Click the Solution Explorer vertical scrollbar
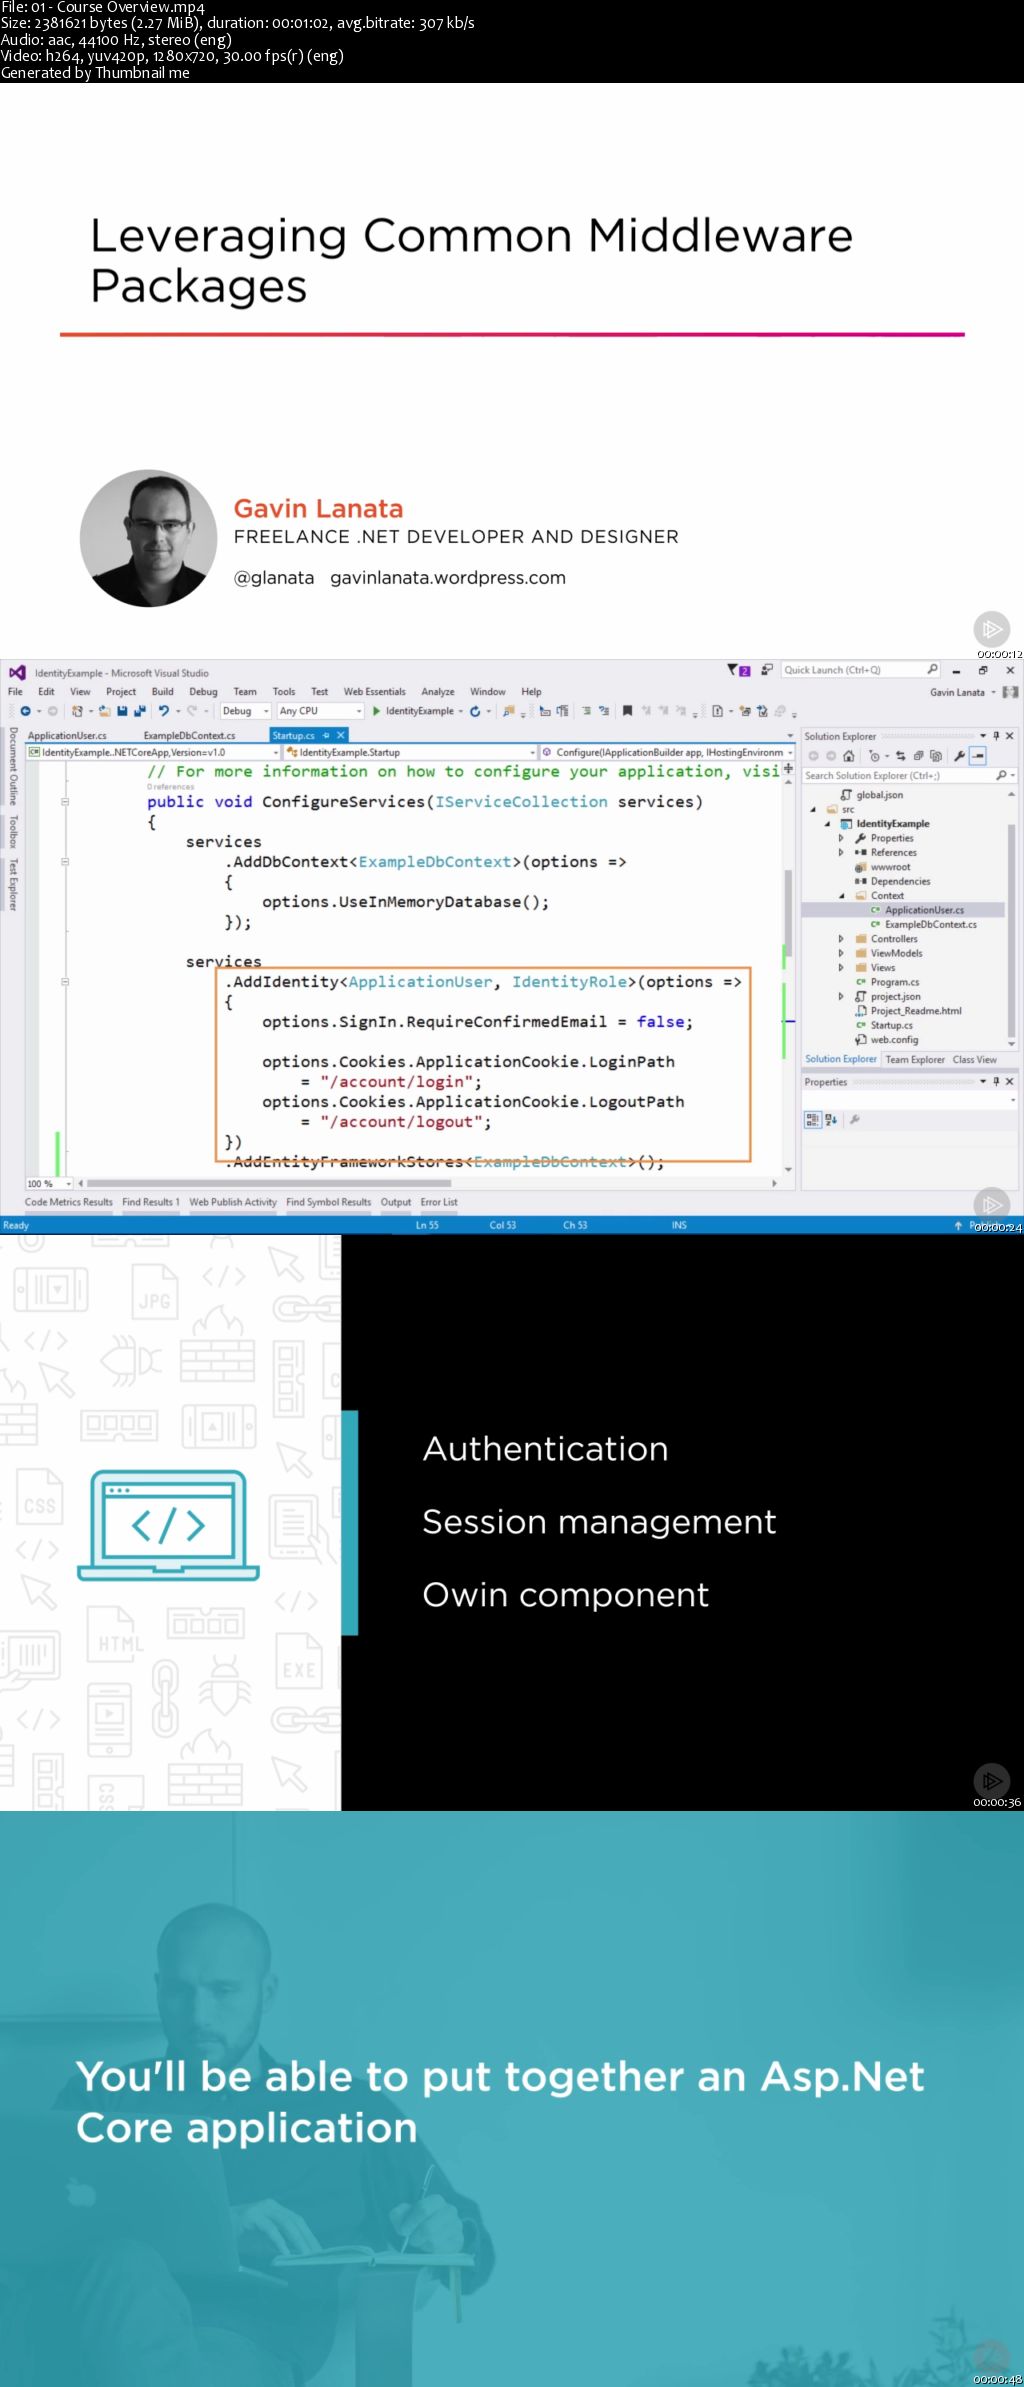 click(x=1011, y=930)
